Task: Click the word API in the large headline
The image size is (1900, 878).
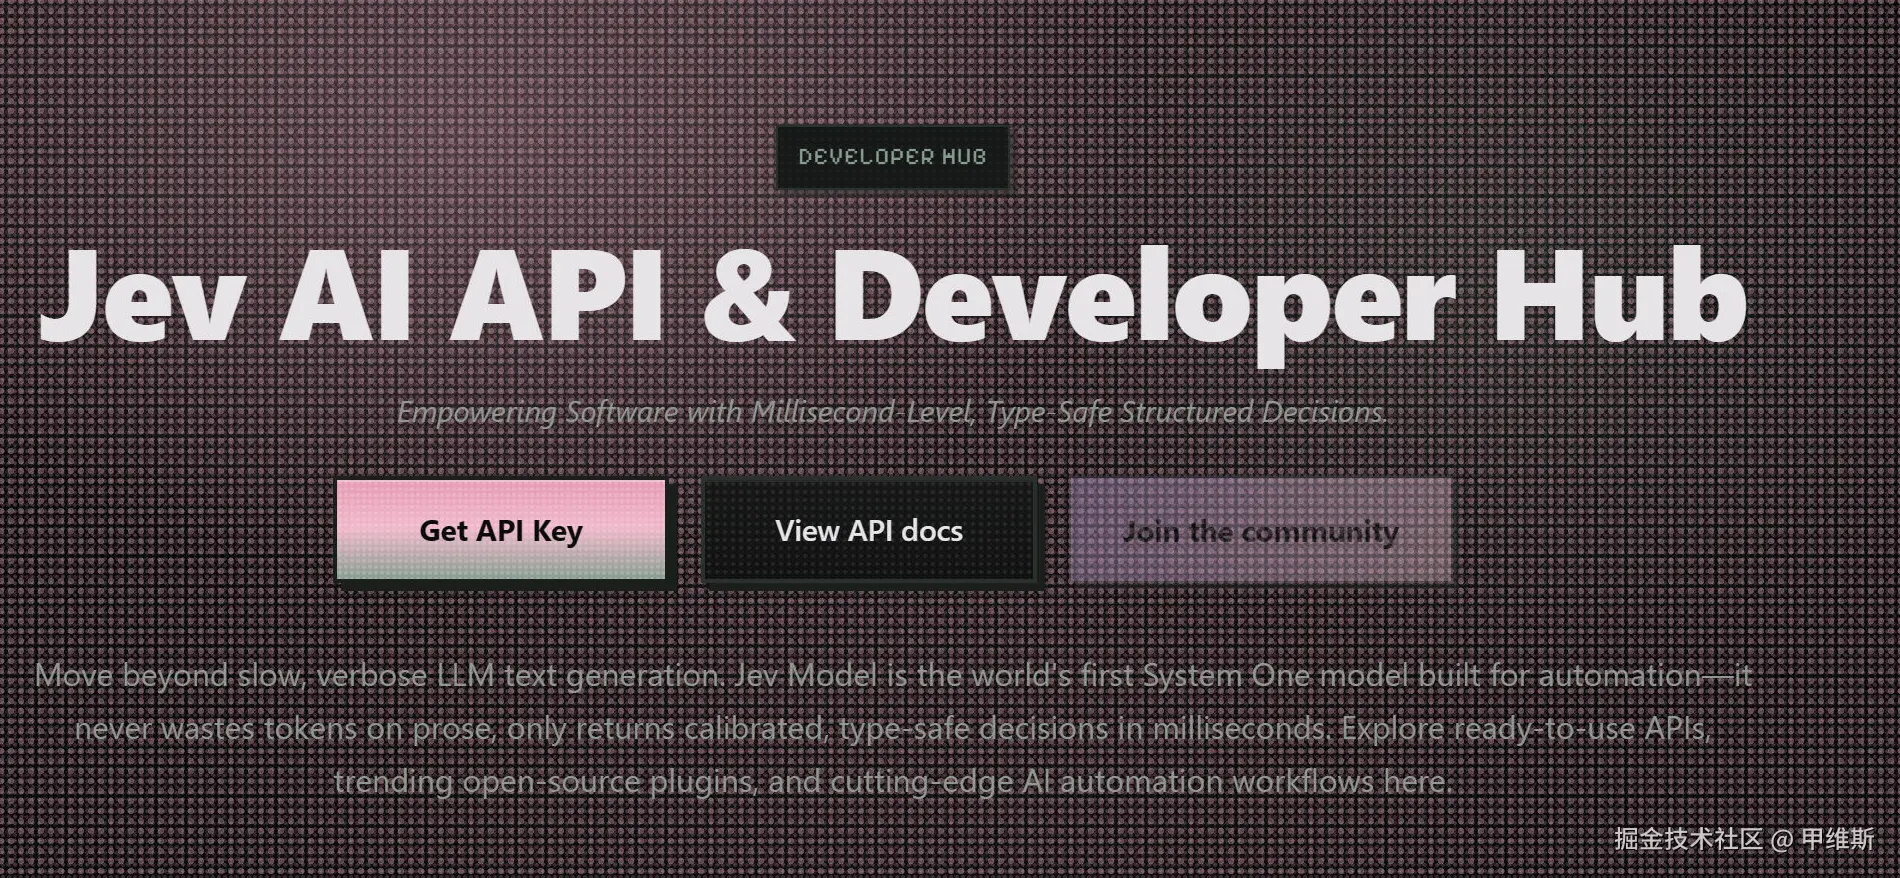Action: pos(557,297)
